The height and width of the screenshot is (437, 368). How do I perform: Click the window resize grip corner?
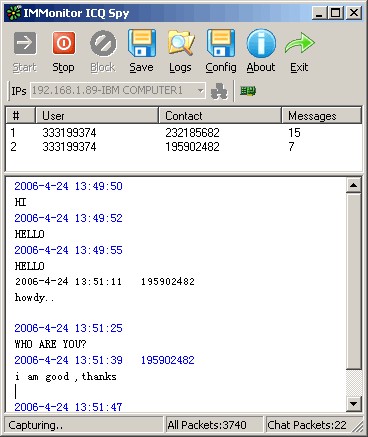358,426
